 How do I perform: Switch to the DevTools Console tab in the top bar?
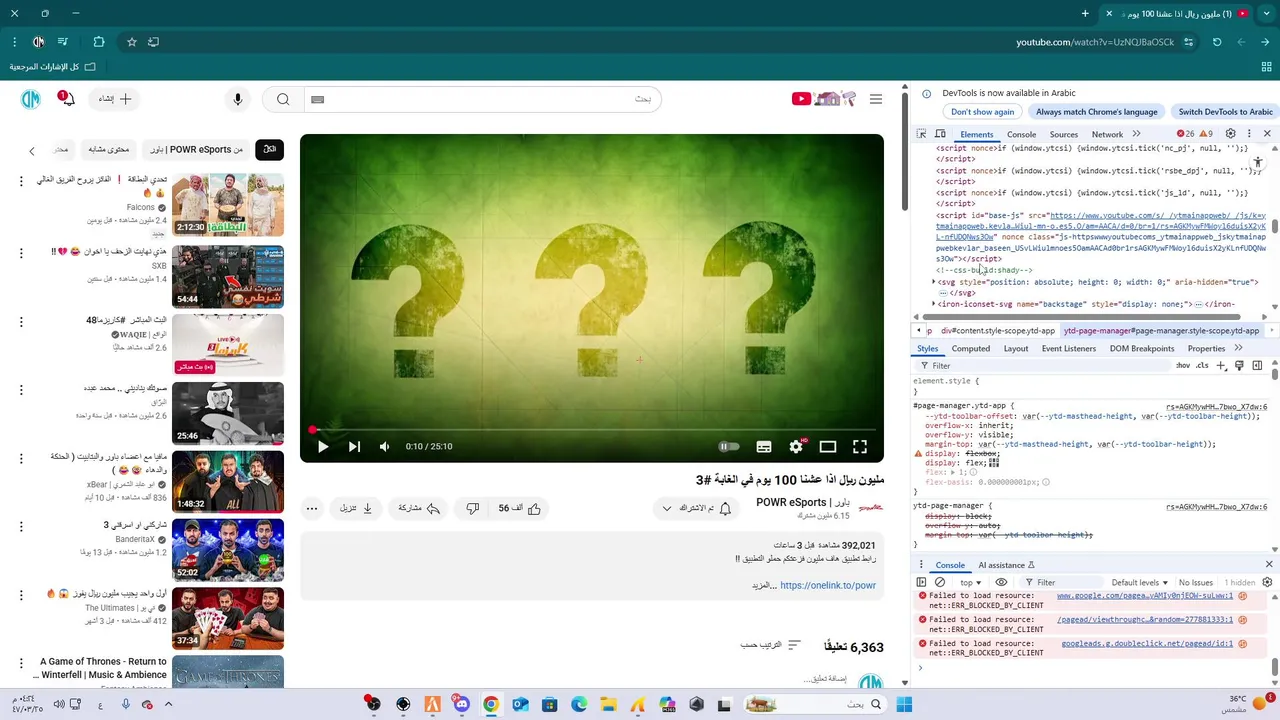(x=1021, y=134)
